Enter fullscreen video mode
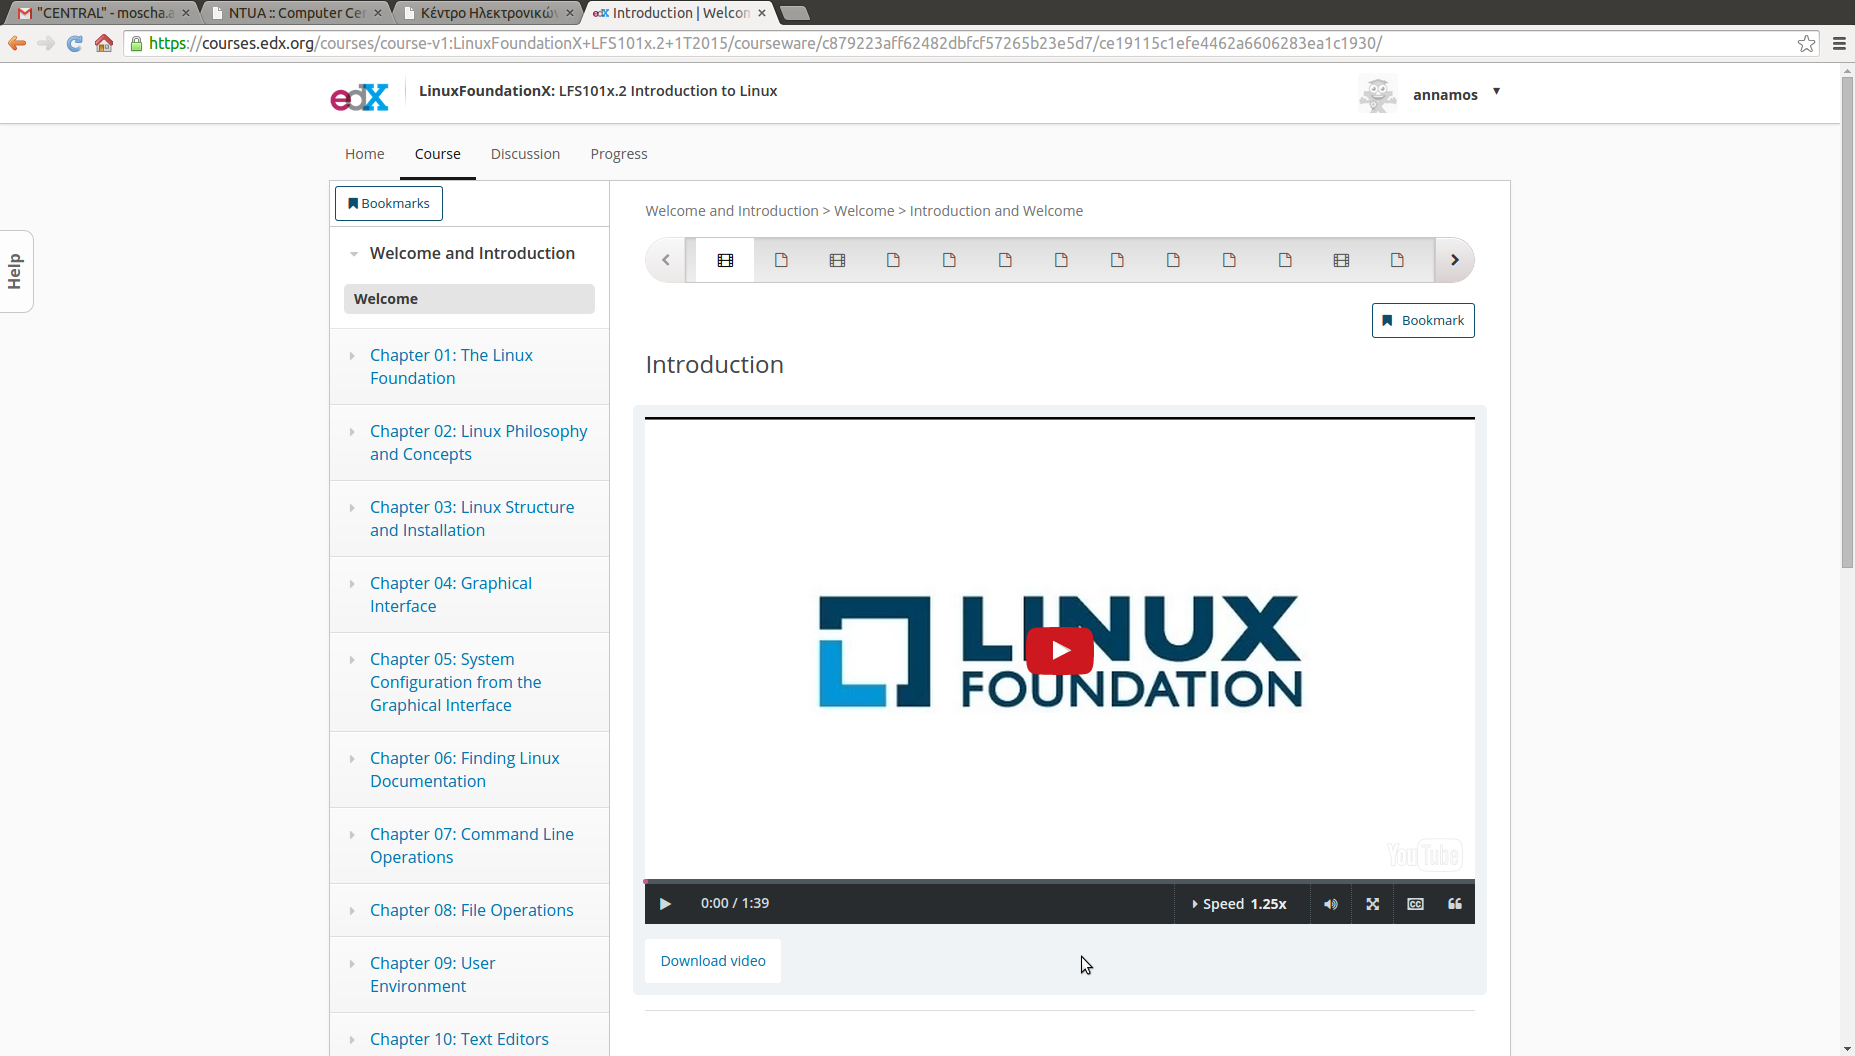The height and width of the screenshot is (1056, 1855). tap(1373, 904)
